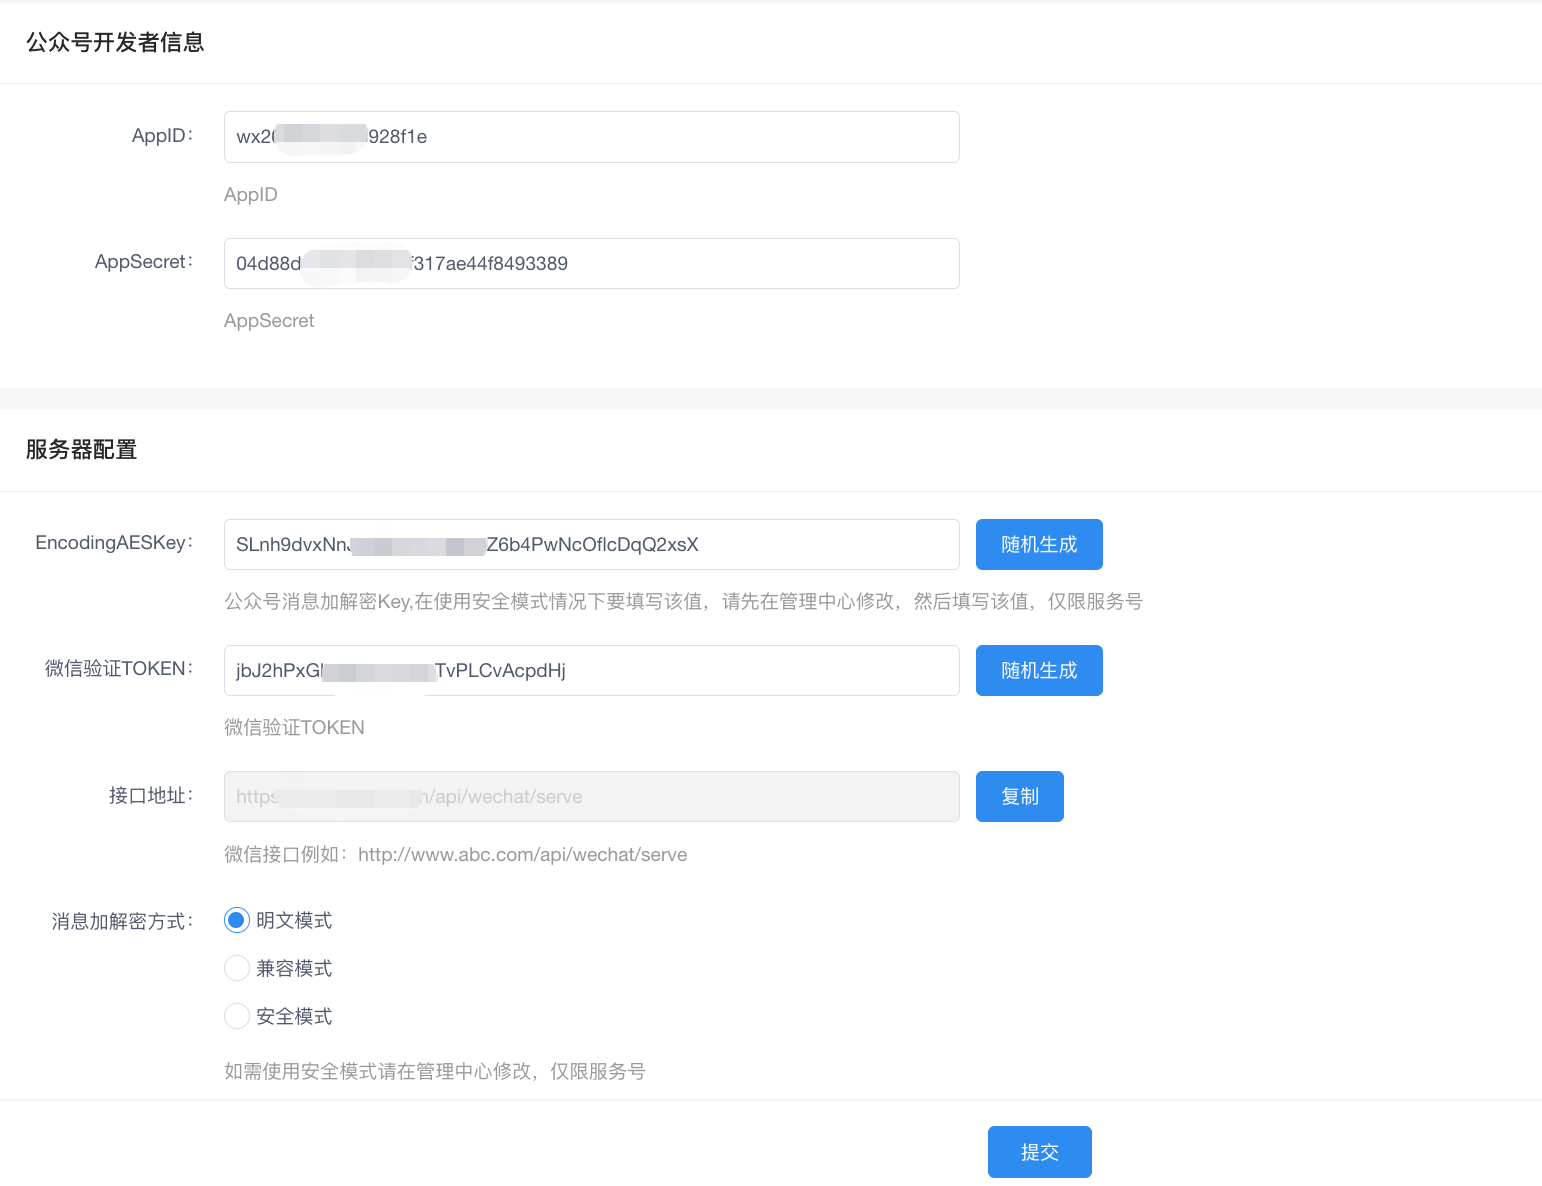The height and width of the screenshot is (1186, 1542).
Task: Click the gray 微信验证TOKEN hint text
Action: click(294, 727)
